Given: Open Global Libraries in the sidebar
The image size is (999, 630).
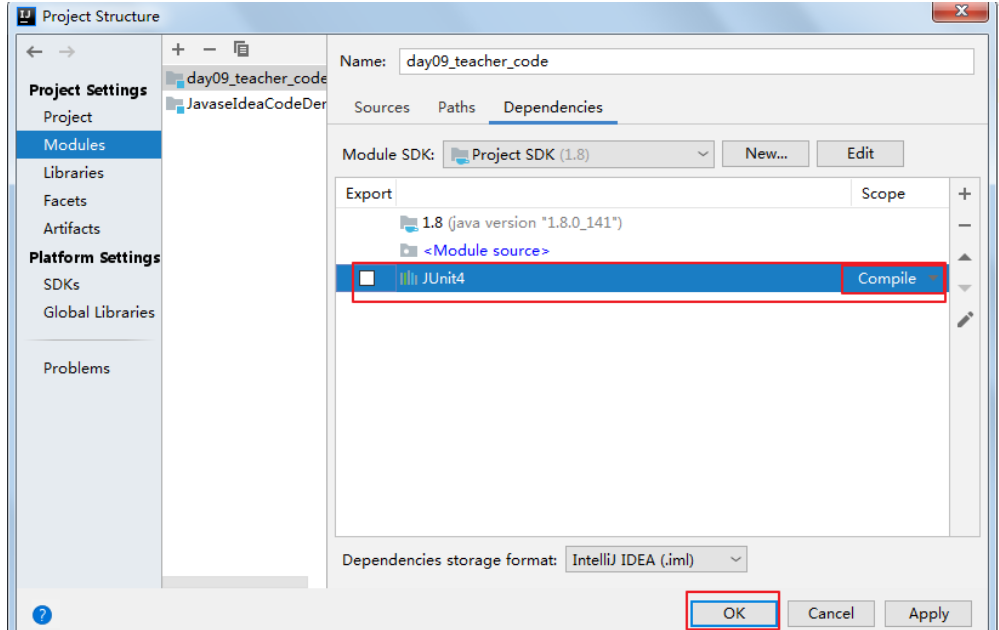Looking at the screenshot, I should click(x=99, y=312).
